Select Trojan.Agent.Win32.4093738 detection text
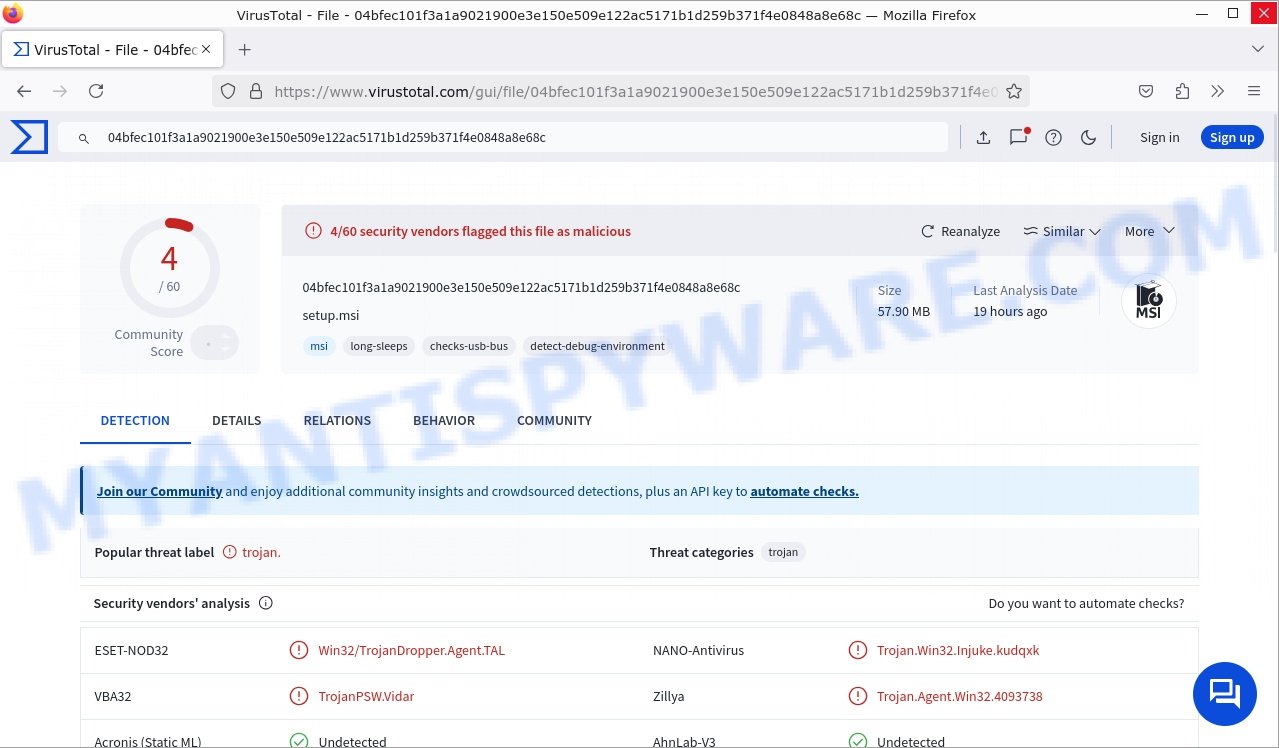Screen dimensions: 1279x748 point(960,696)
